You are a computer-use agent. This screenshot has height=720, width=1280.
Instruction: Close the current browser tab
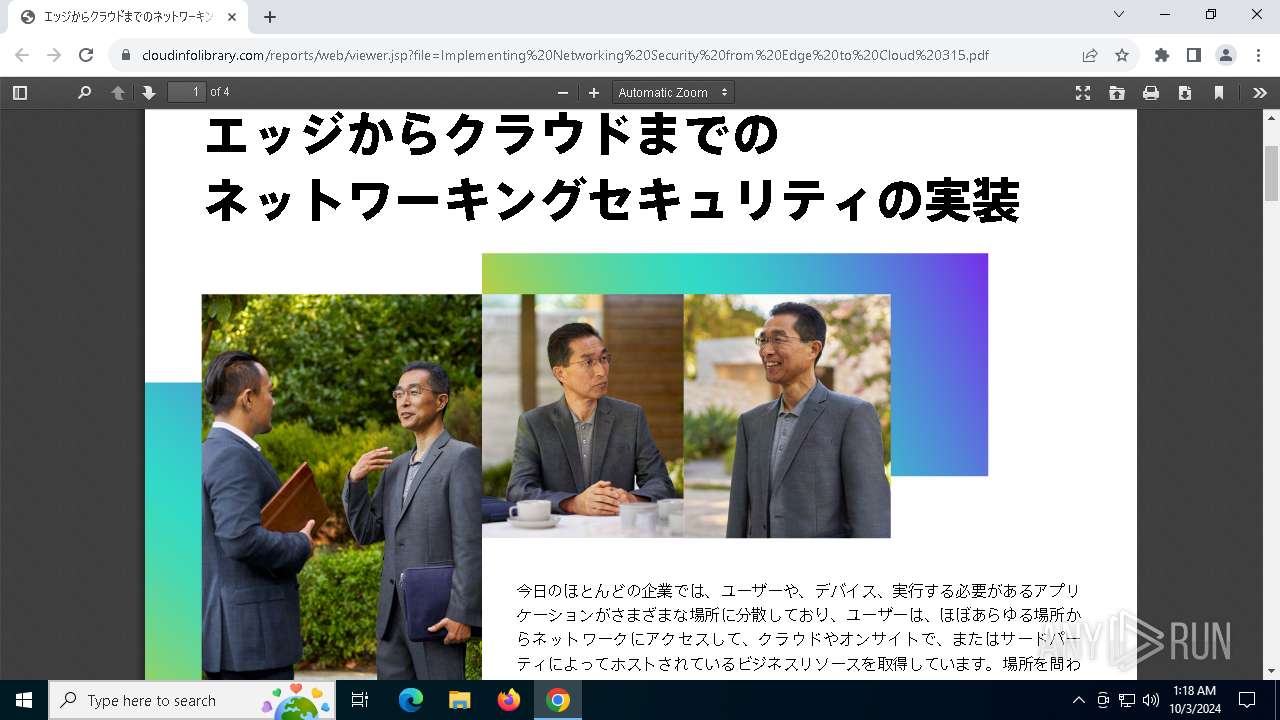pyautogui.click(x=233, y=17)
